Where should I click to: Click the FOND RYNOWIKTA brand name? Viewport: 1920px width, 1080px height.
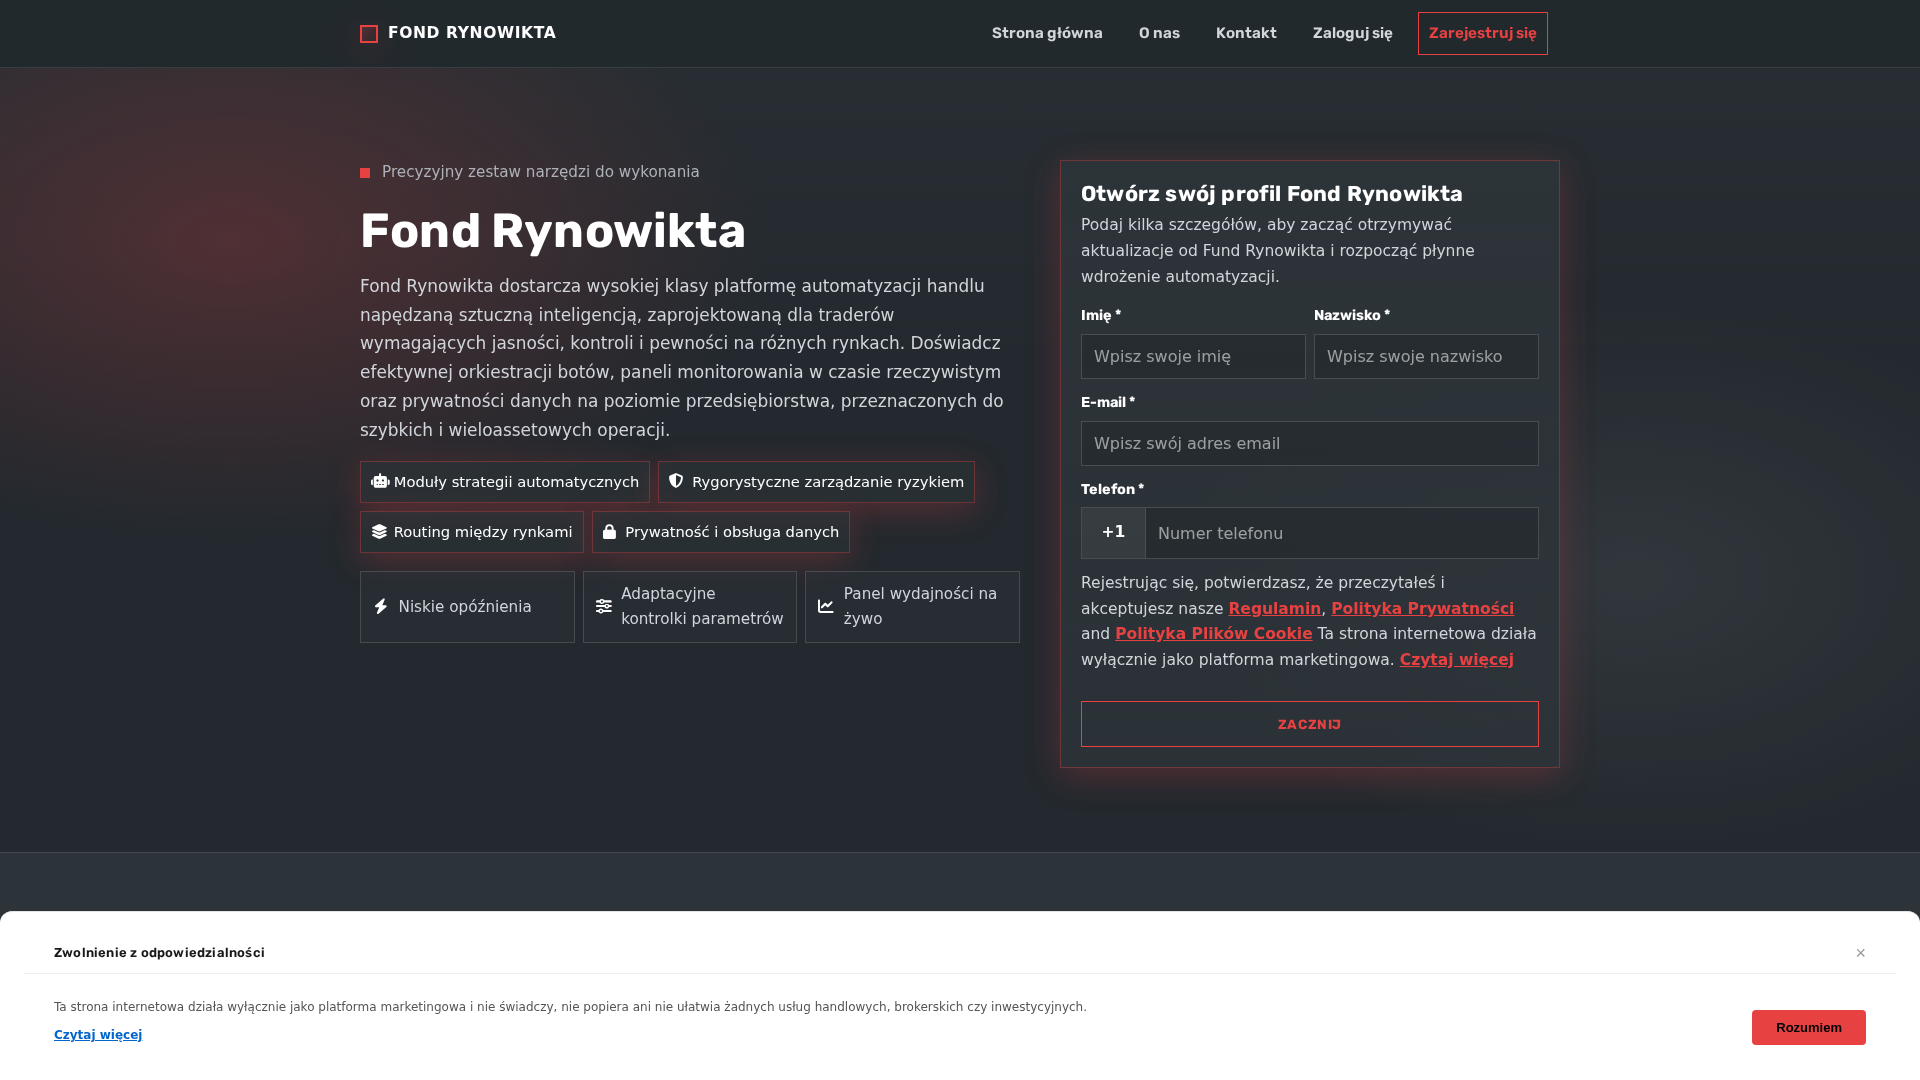coord(472,33)
